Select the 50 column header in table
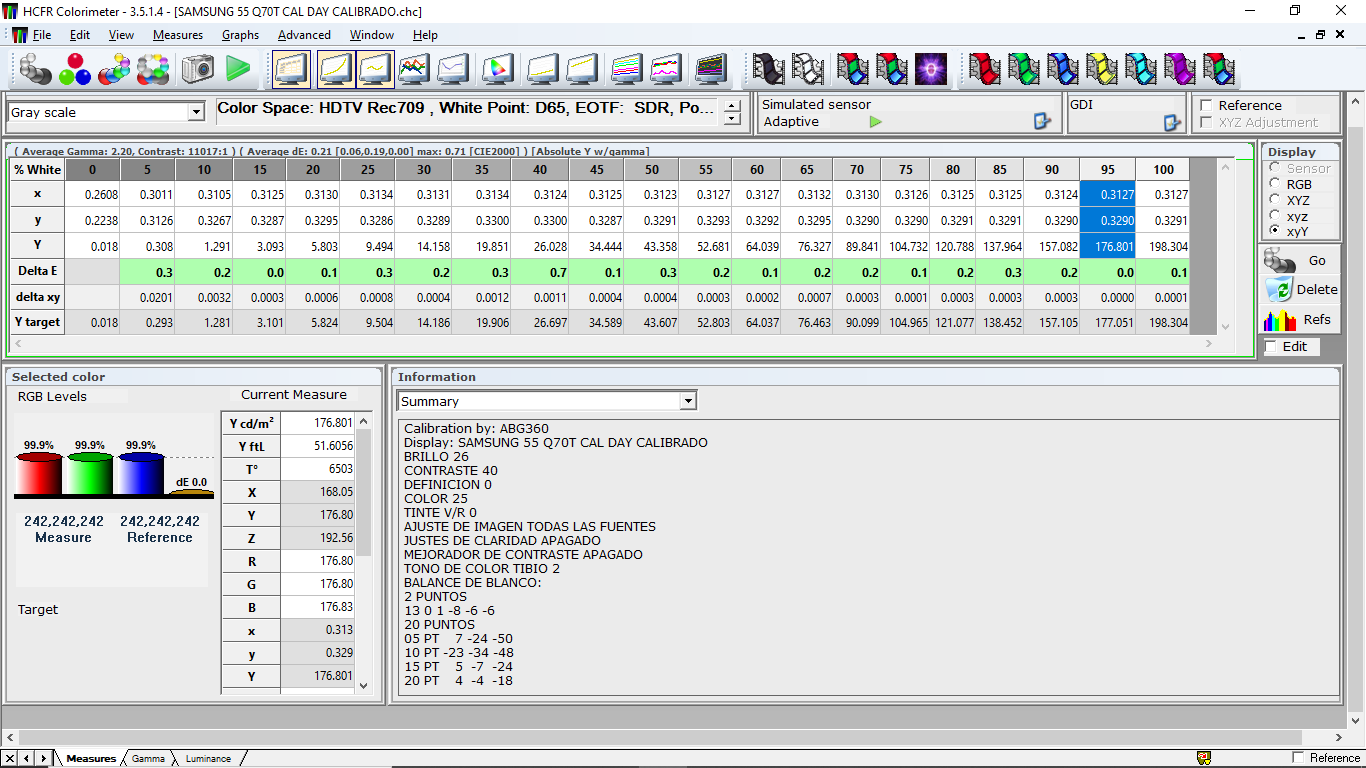 652,169
